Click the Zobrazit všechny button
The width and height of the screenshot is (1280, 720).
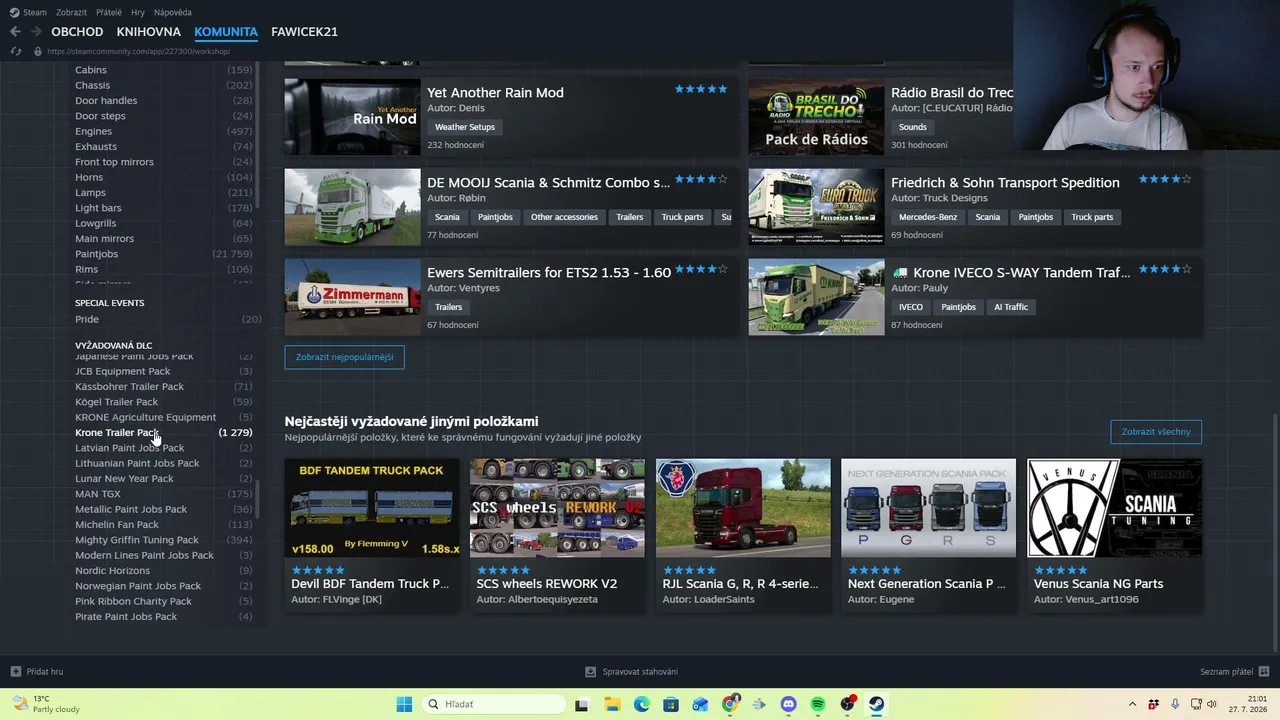pos(1156,432)
